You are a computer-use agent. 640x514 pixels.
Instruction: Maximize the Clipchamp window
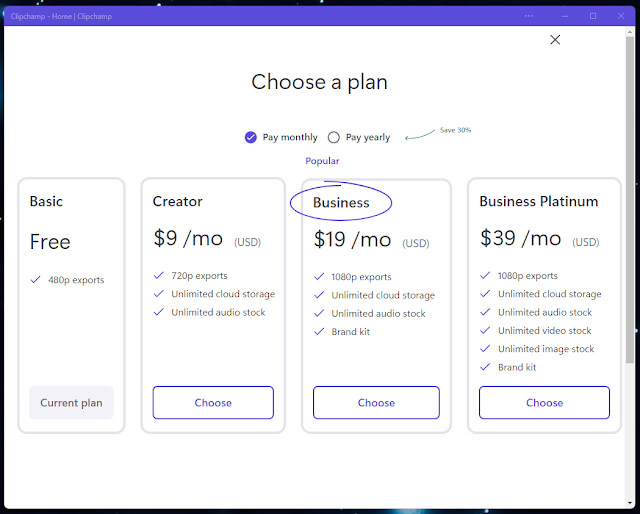(x=593, y=16)
